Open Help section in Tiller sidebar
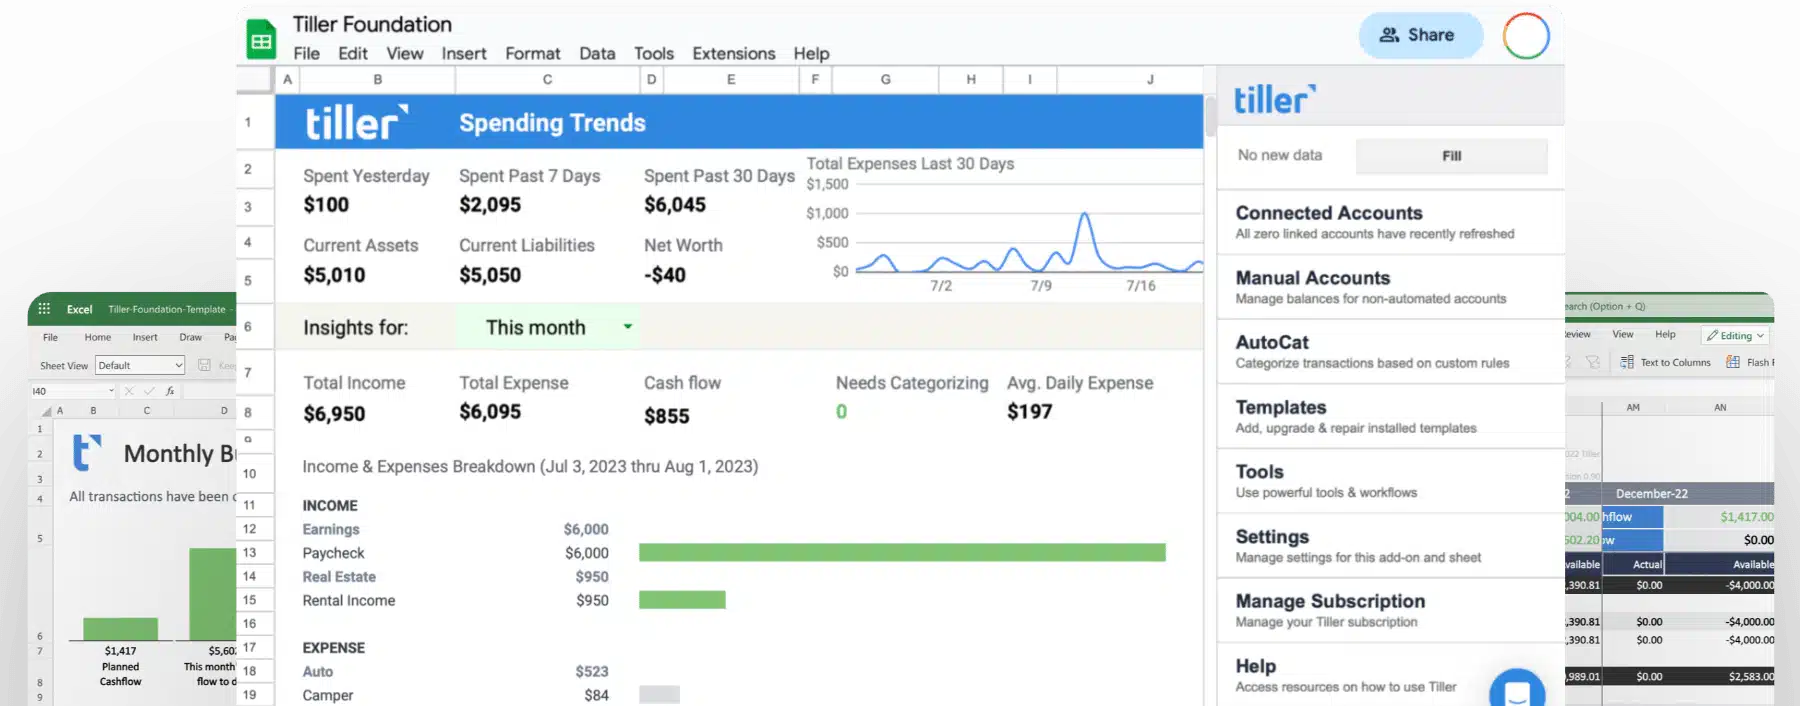 [1390, 675]
